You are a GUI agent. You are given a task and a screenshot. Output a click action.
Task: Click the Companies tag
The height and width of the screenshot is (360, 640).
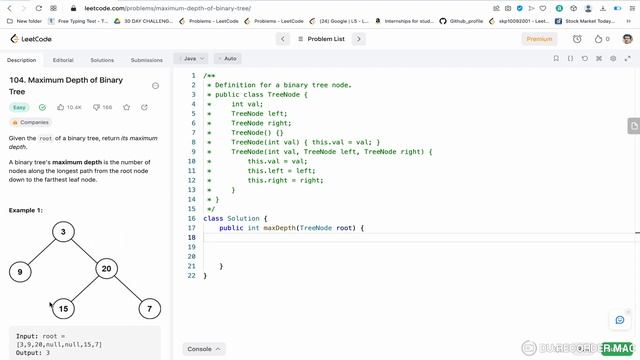[x=31, y=122]
